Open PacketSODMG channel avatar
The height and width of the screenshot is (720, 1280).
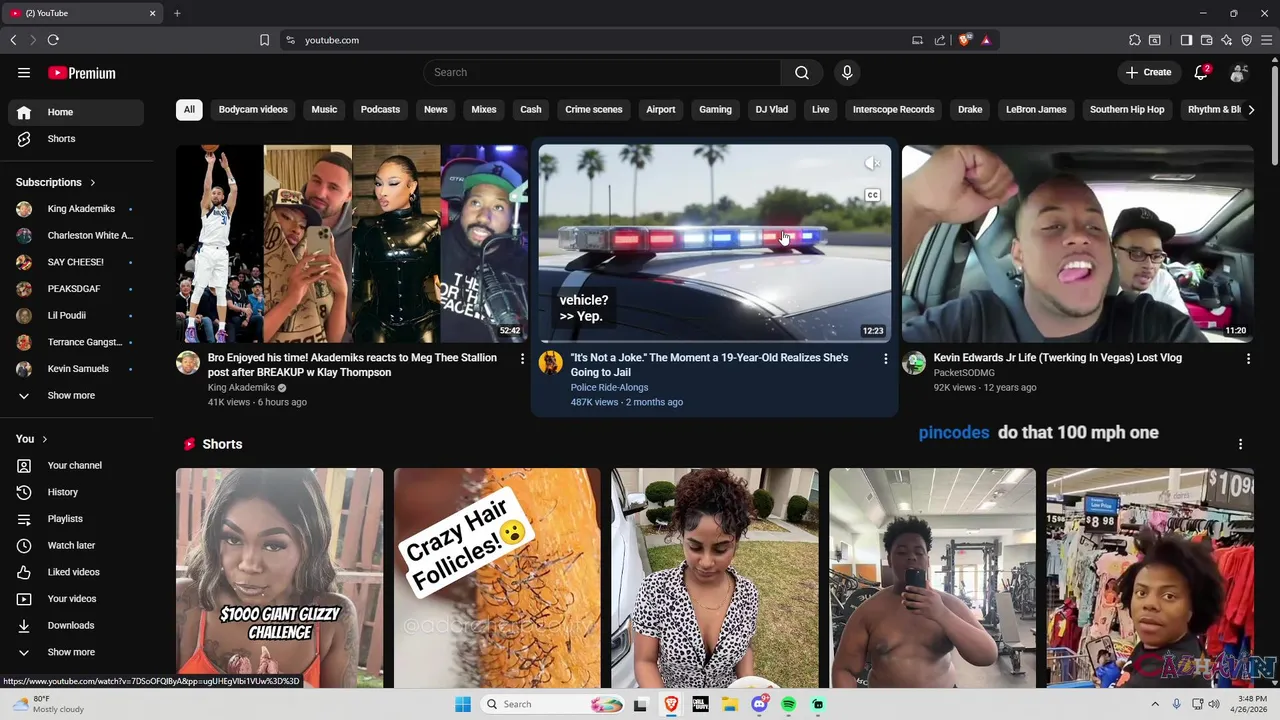[914, 363]
